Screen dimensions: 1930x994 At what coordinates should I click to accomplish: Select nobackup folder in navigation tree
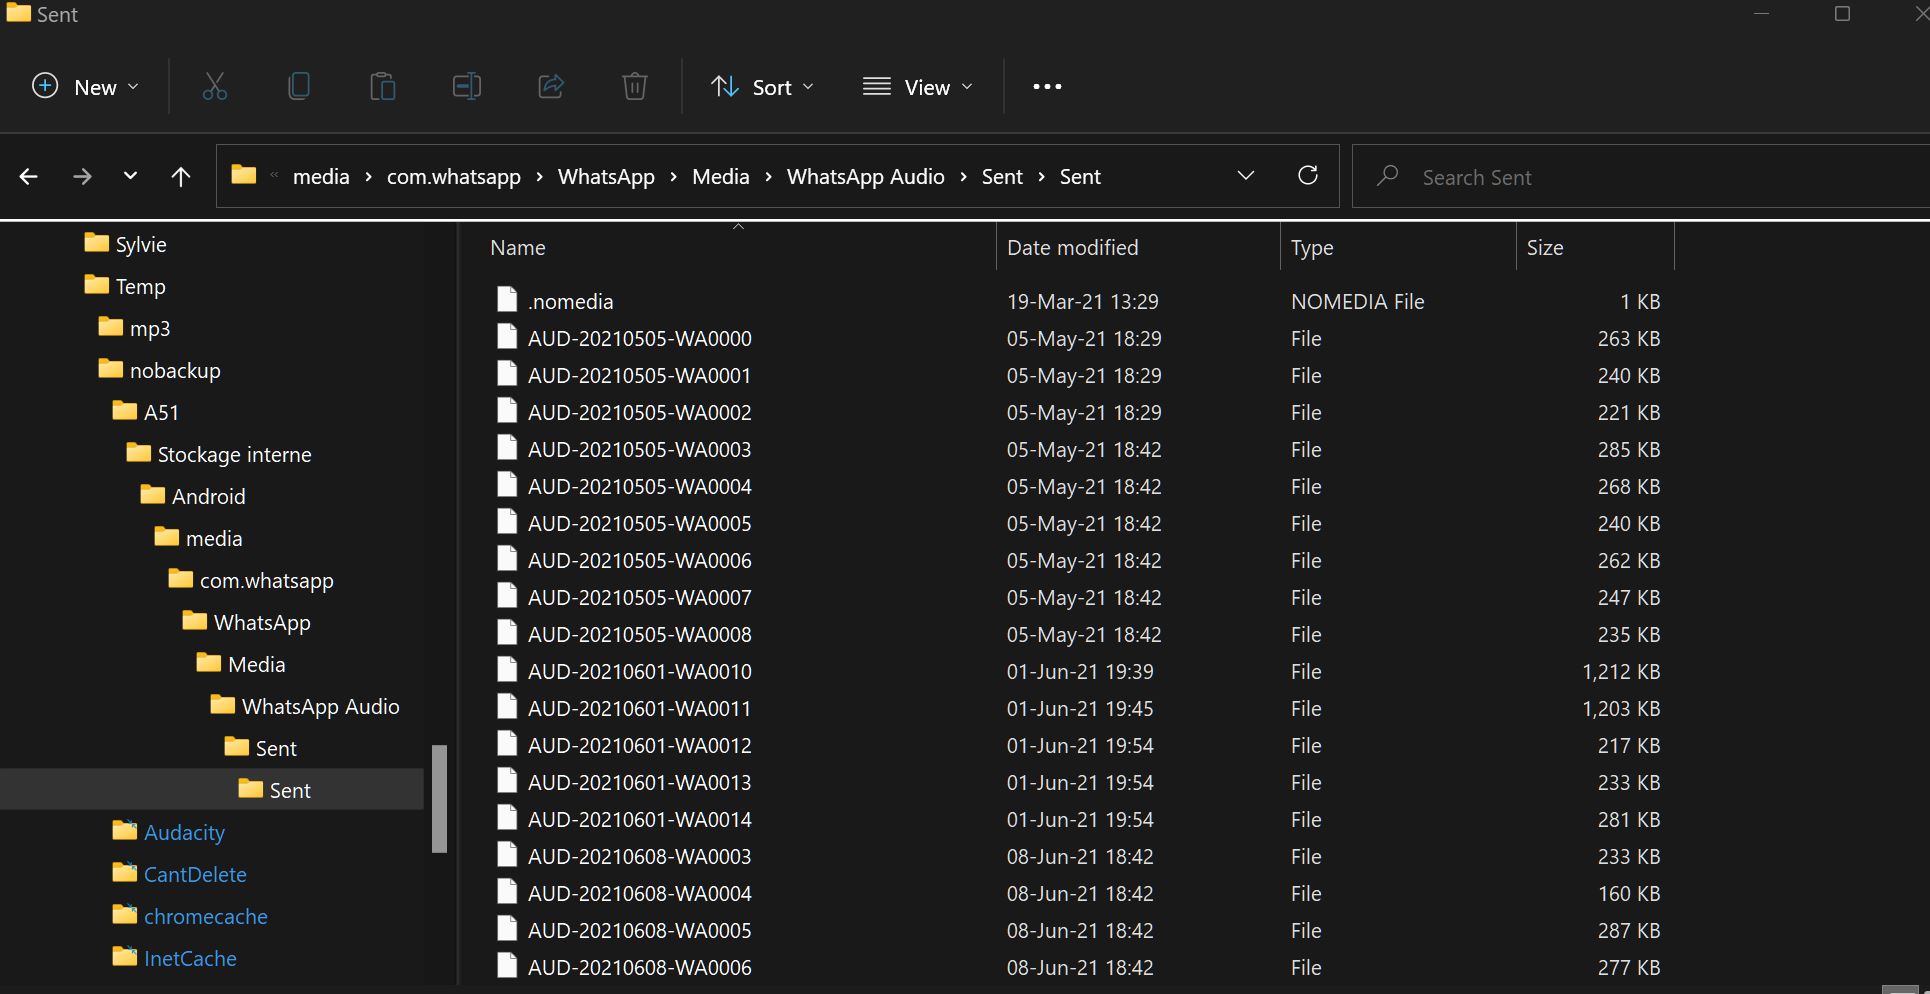(x=175, y=371)
